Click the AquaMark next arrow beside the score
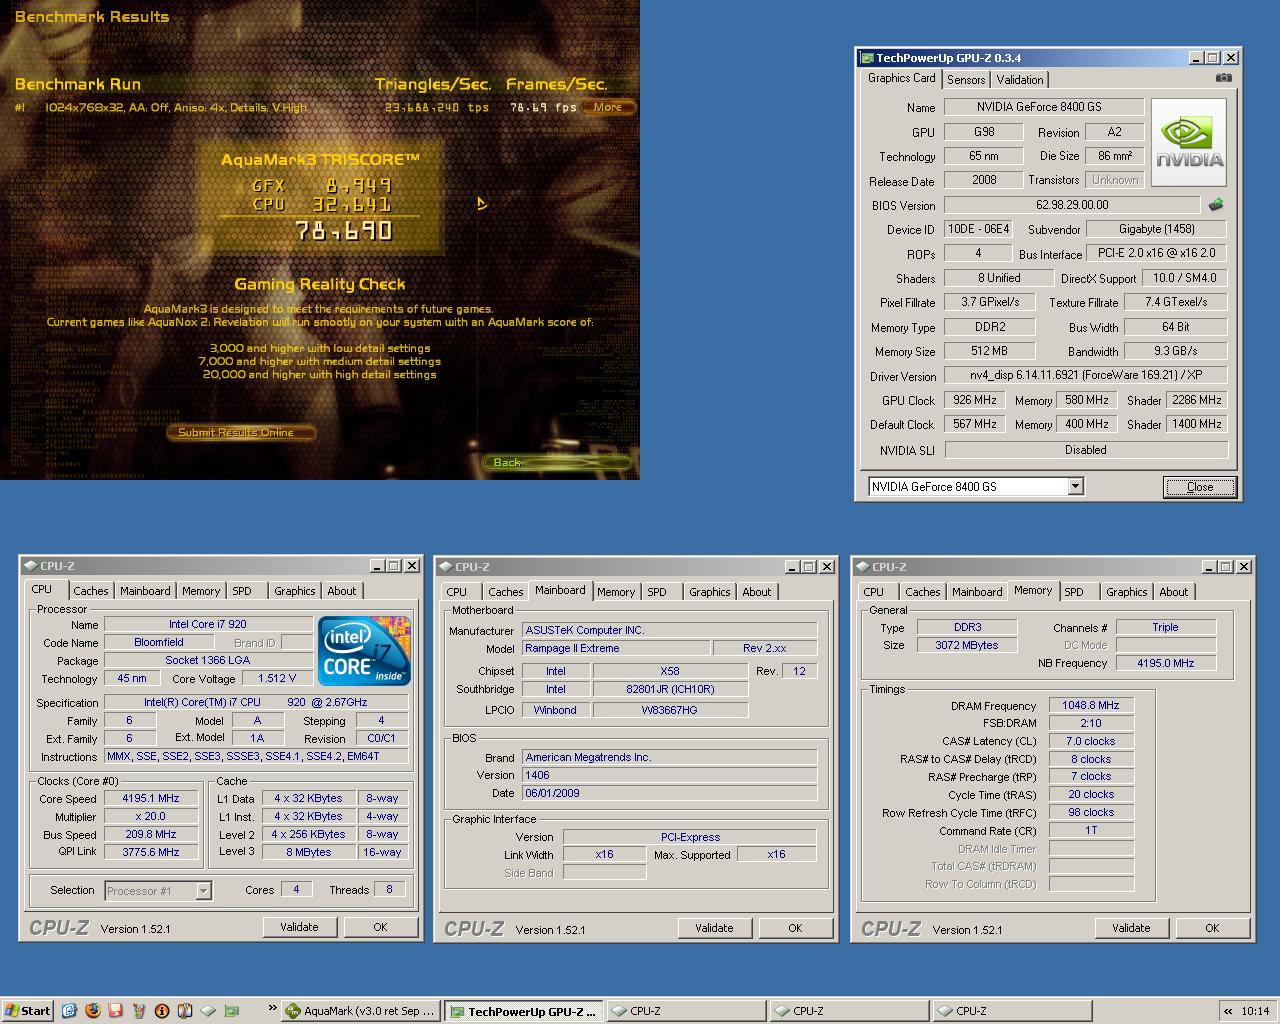Screen dimensions: 1280x1024 [481, 204]
